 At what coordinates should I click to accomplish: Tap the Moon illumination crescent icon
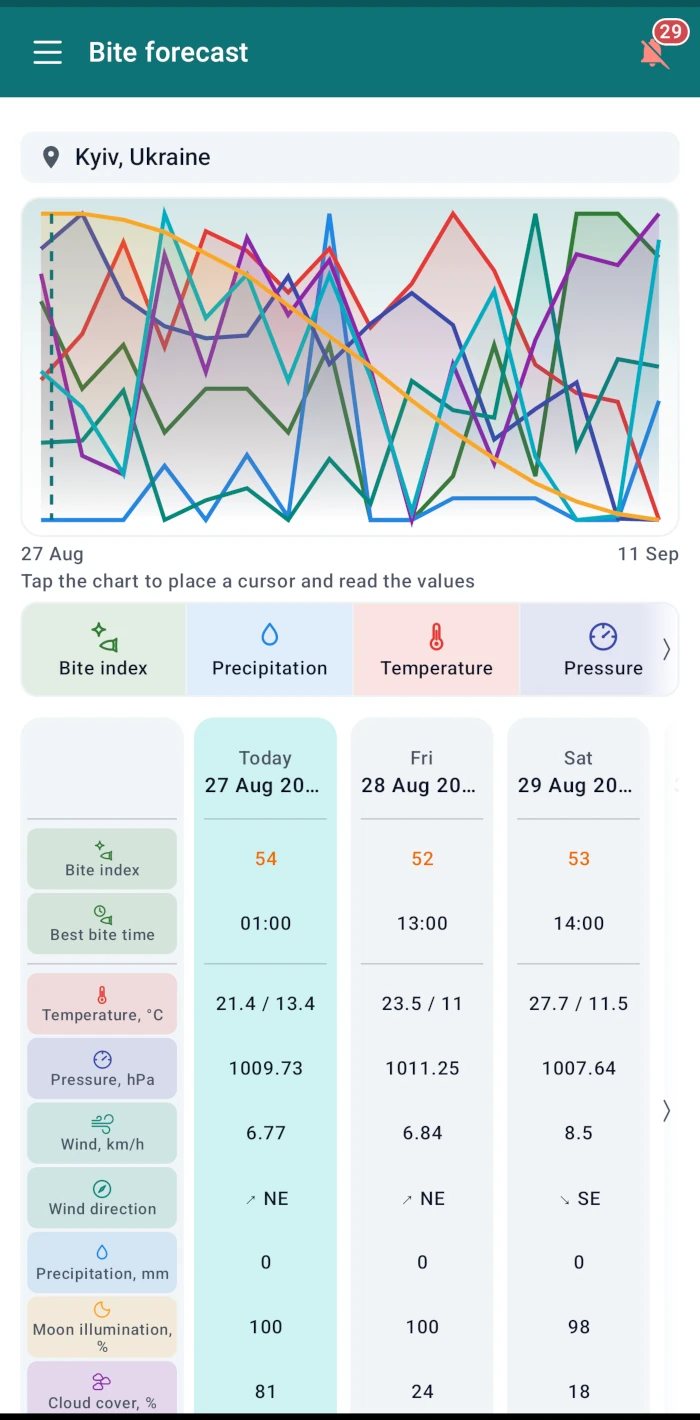click(x=102, y=1310)
